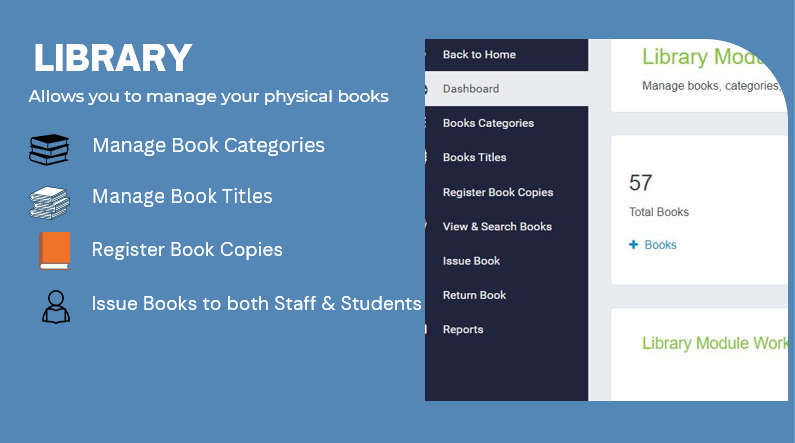The width and height of the screenshot is (795, 443).
Task: Click the stacked black books icon
Action: tap(49, 150)
